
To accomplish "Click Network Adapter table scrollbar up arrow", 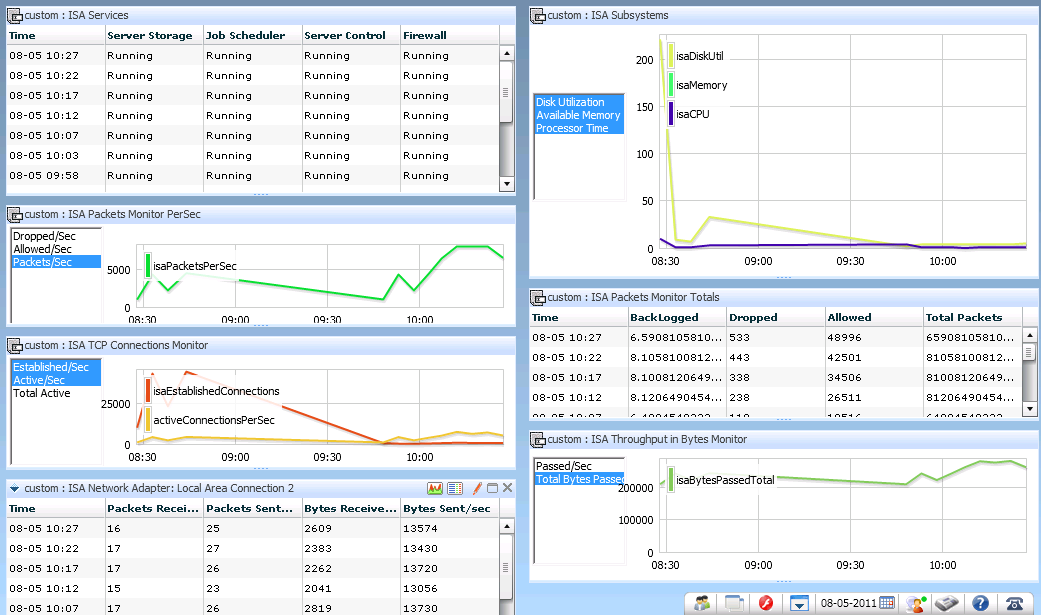I will tap(507, 527).
